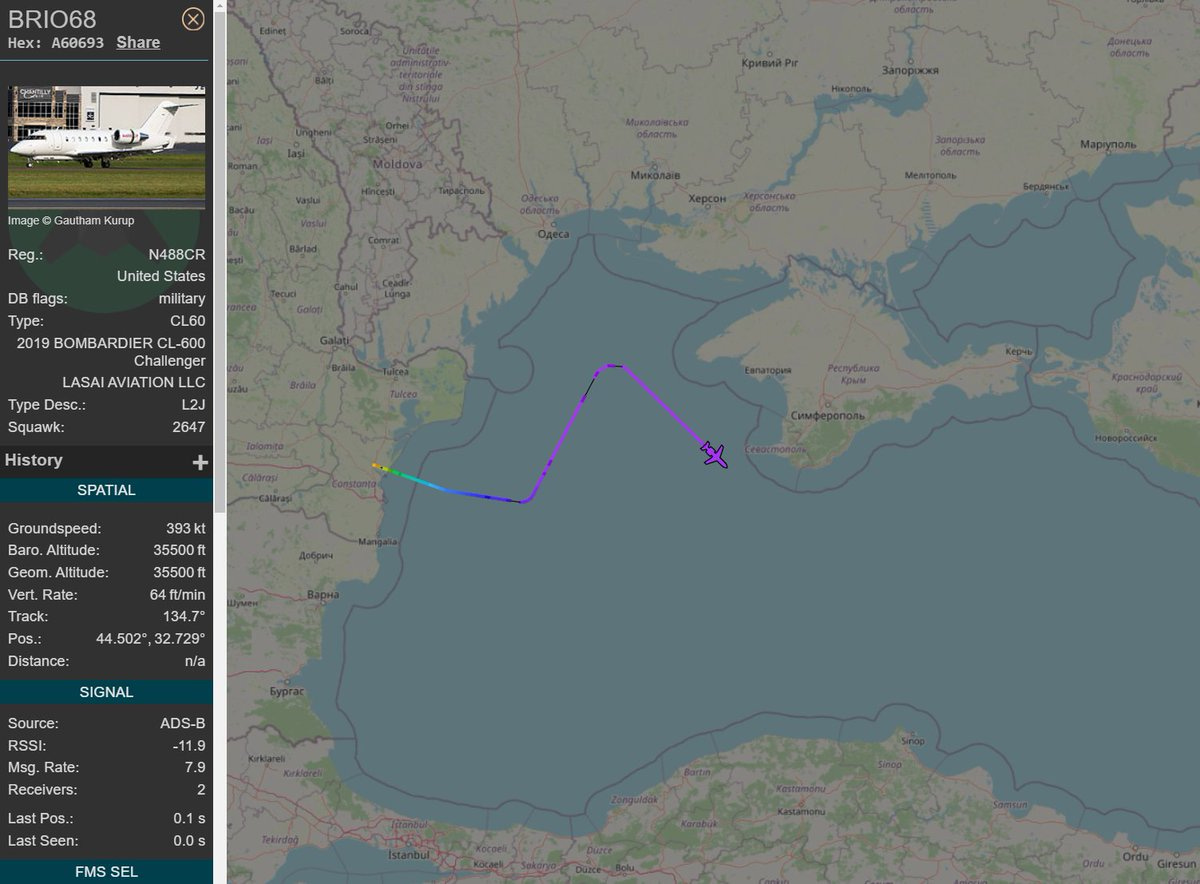
Task: Expand History with the plus icon
Action: 200,462
